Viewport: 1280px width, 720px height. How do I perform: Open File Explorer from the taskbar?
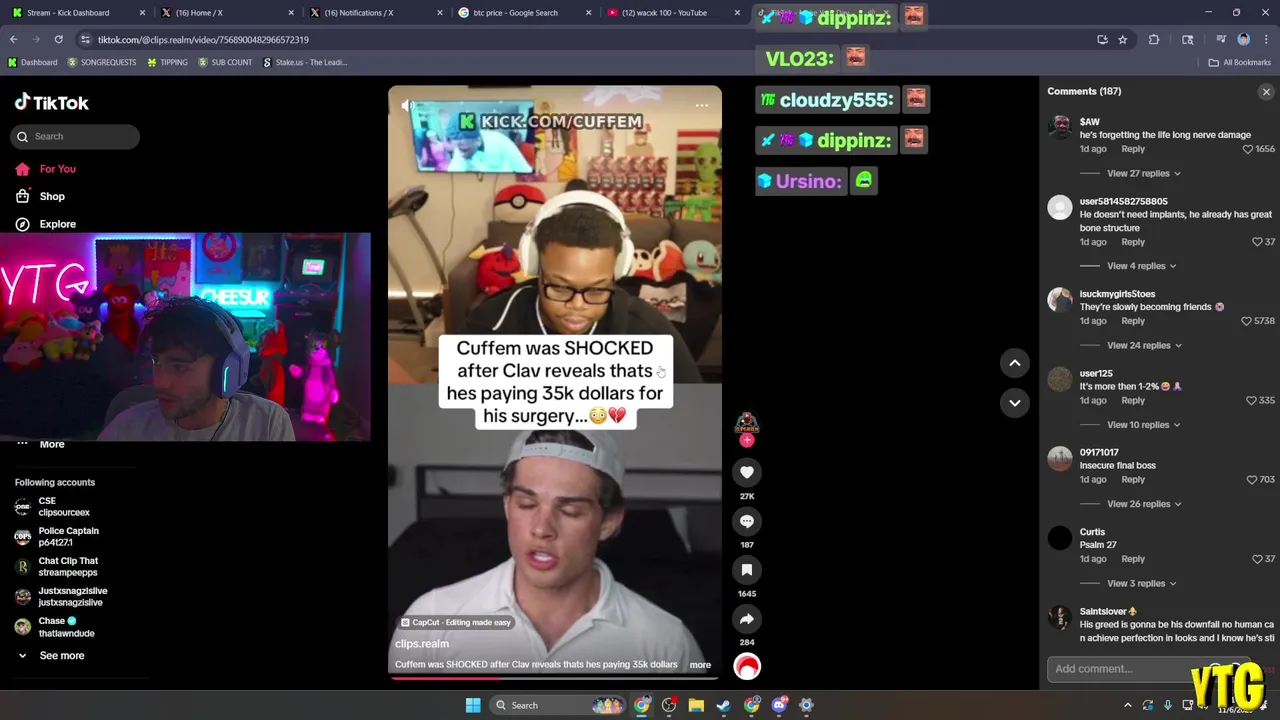[x=696, y=705]
